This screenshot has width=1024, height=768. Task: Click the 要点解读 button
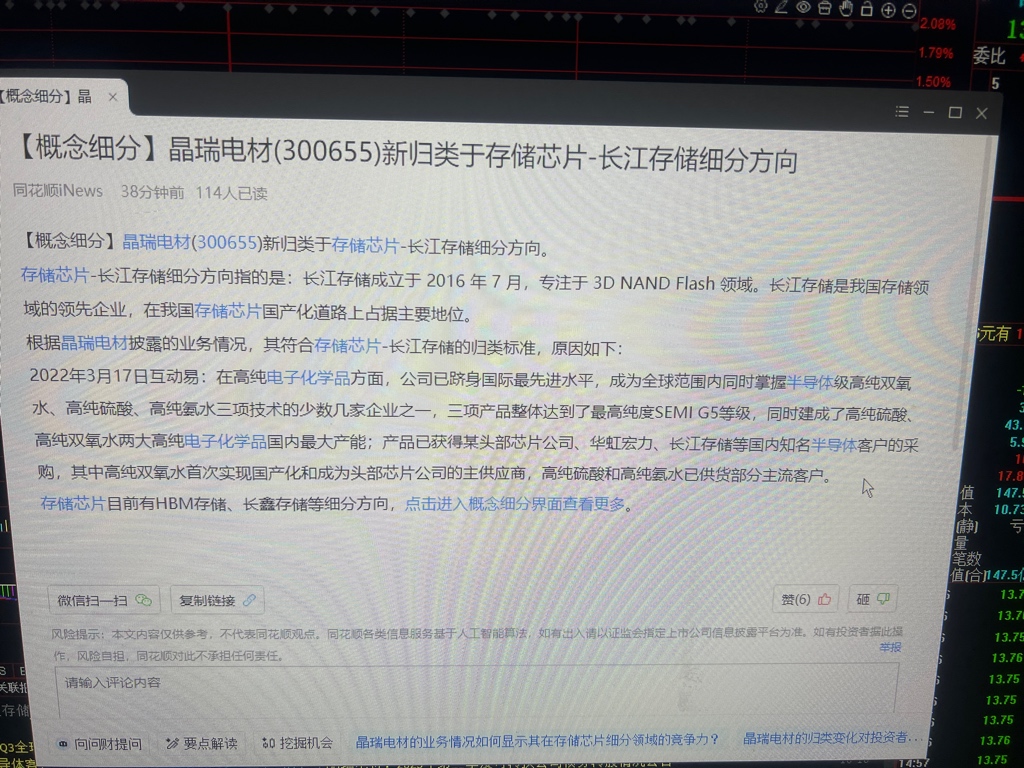coord(202,743)
